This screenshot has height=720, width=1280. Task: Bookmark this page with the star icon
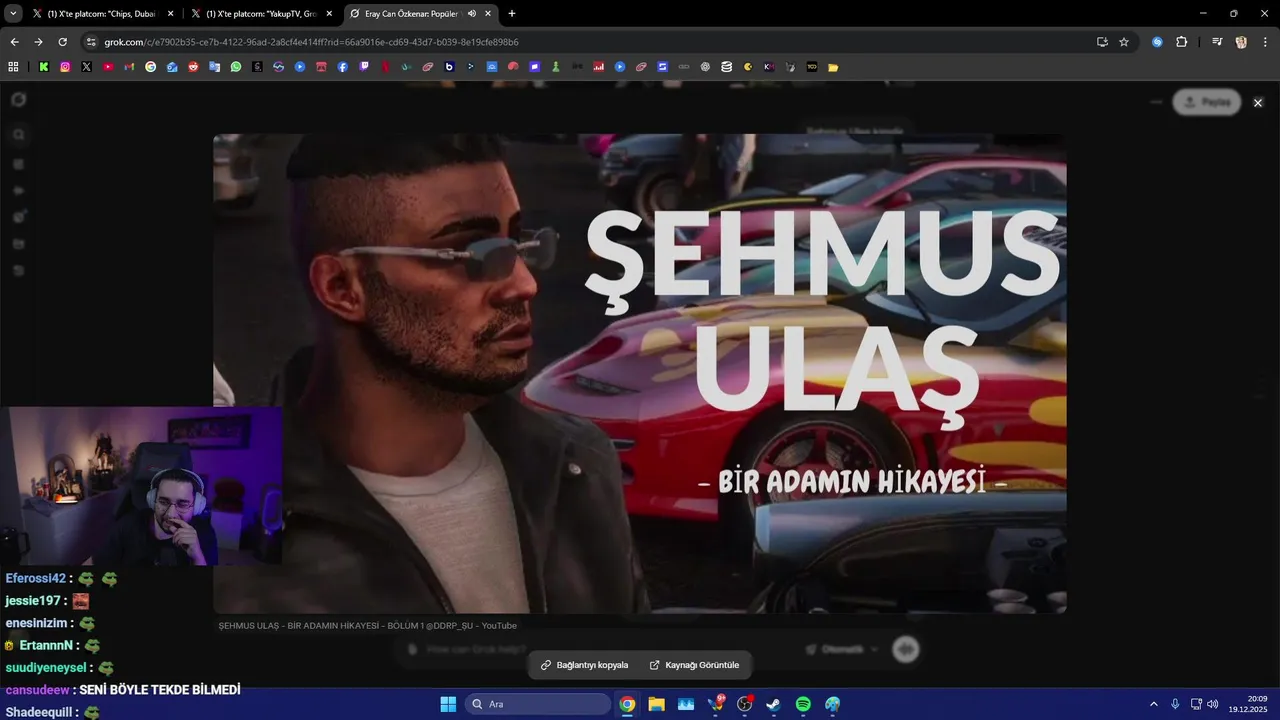[1124, 42]
